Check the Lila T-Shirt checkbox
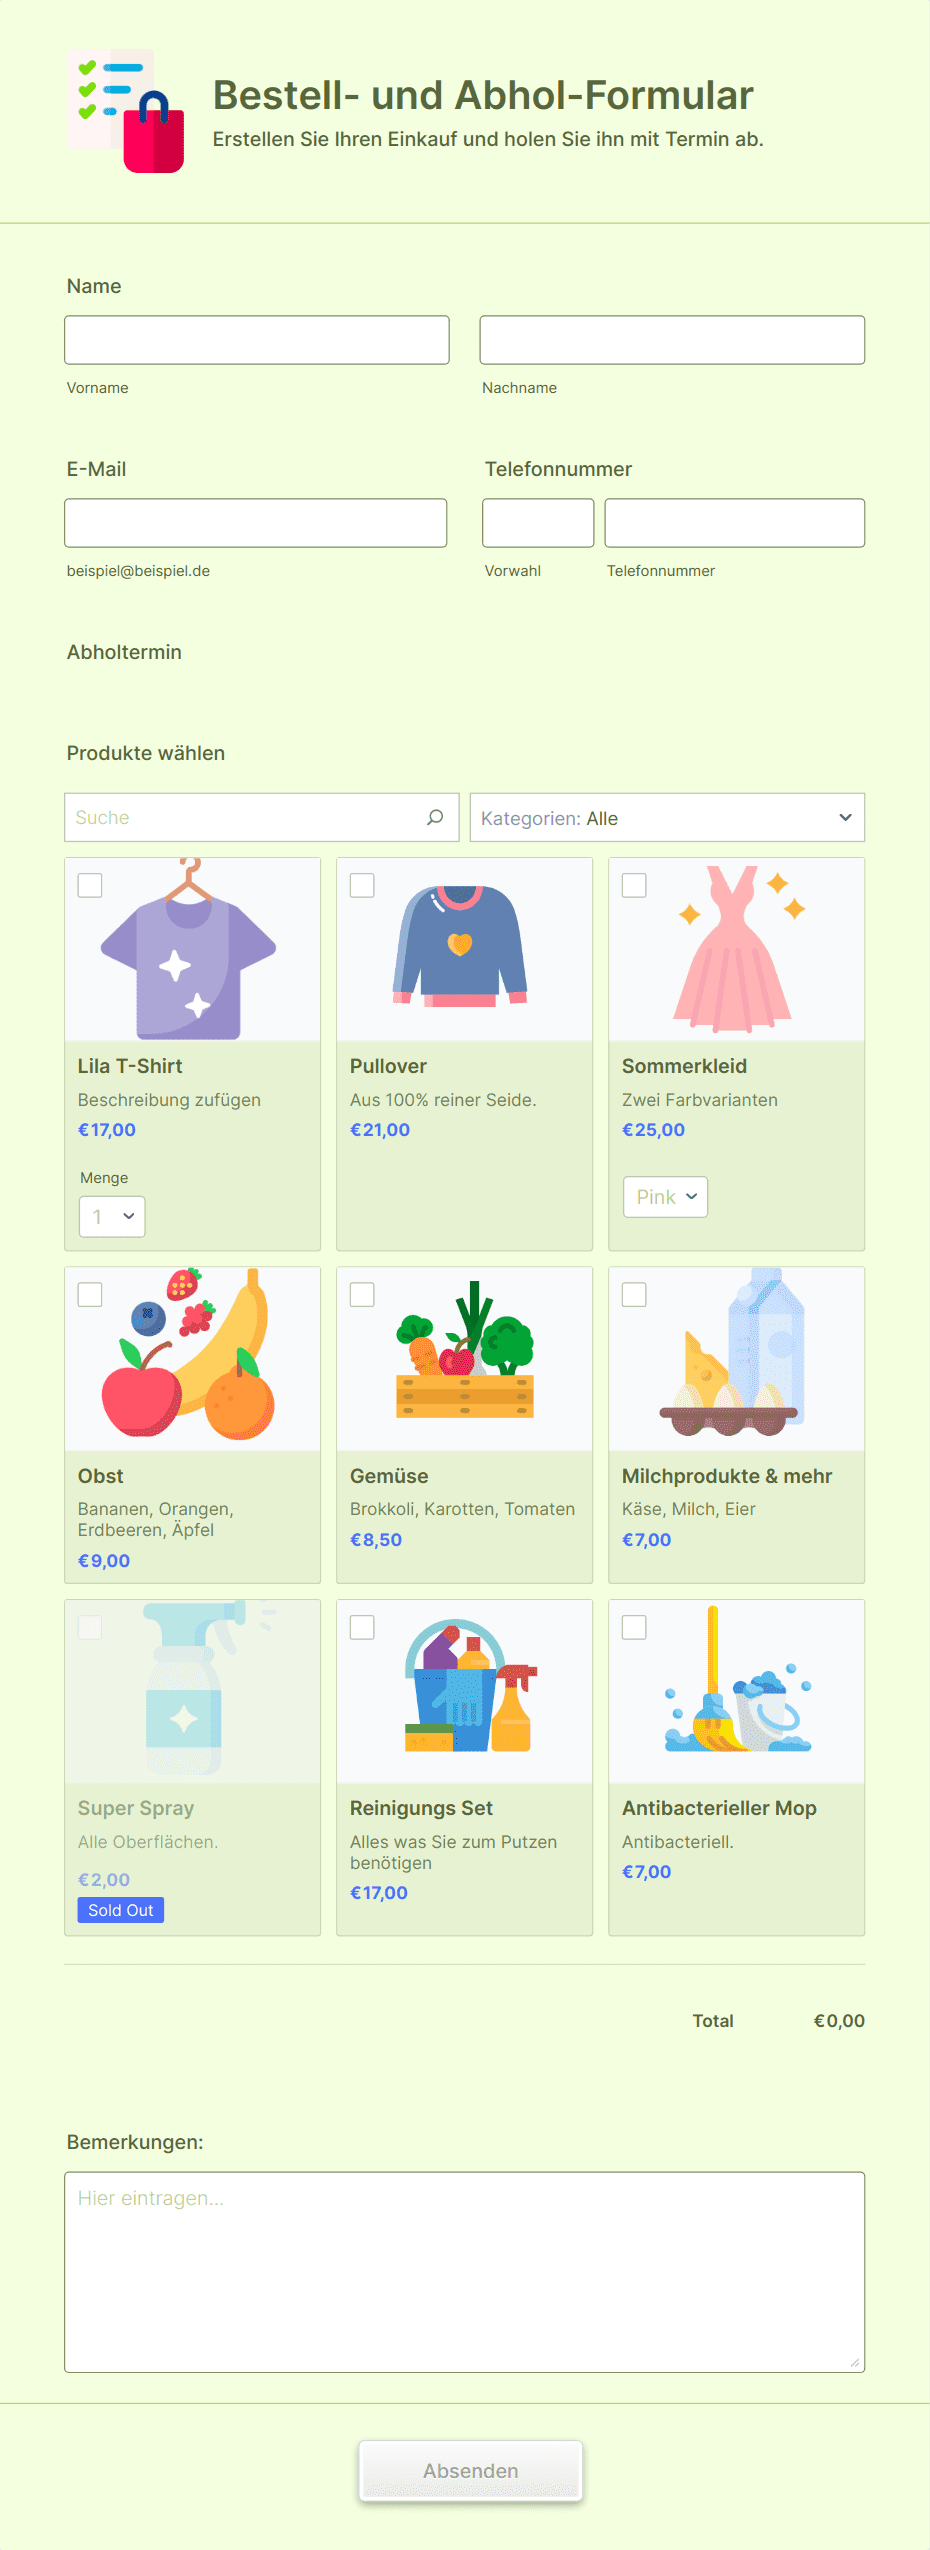 (x=90, y=885)
